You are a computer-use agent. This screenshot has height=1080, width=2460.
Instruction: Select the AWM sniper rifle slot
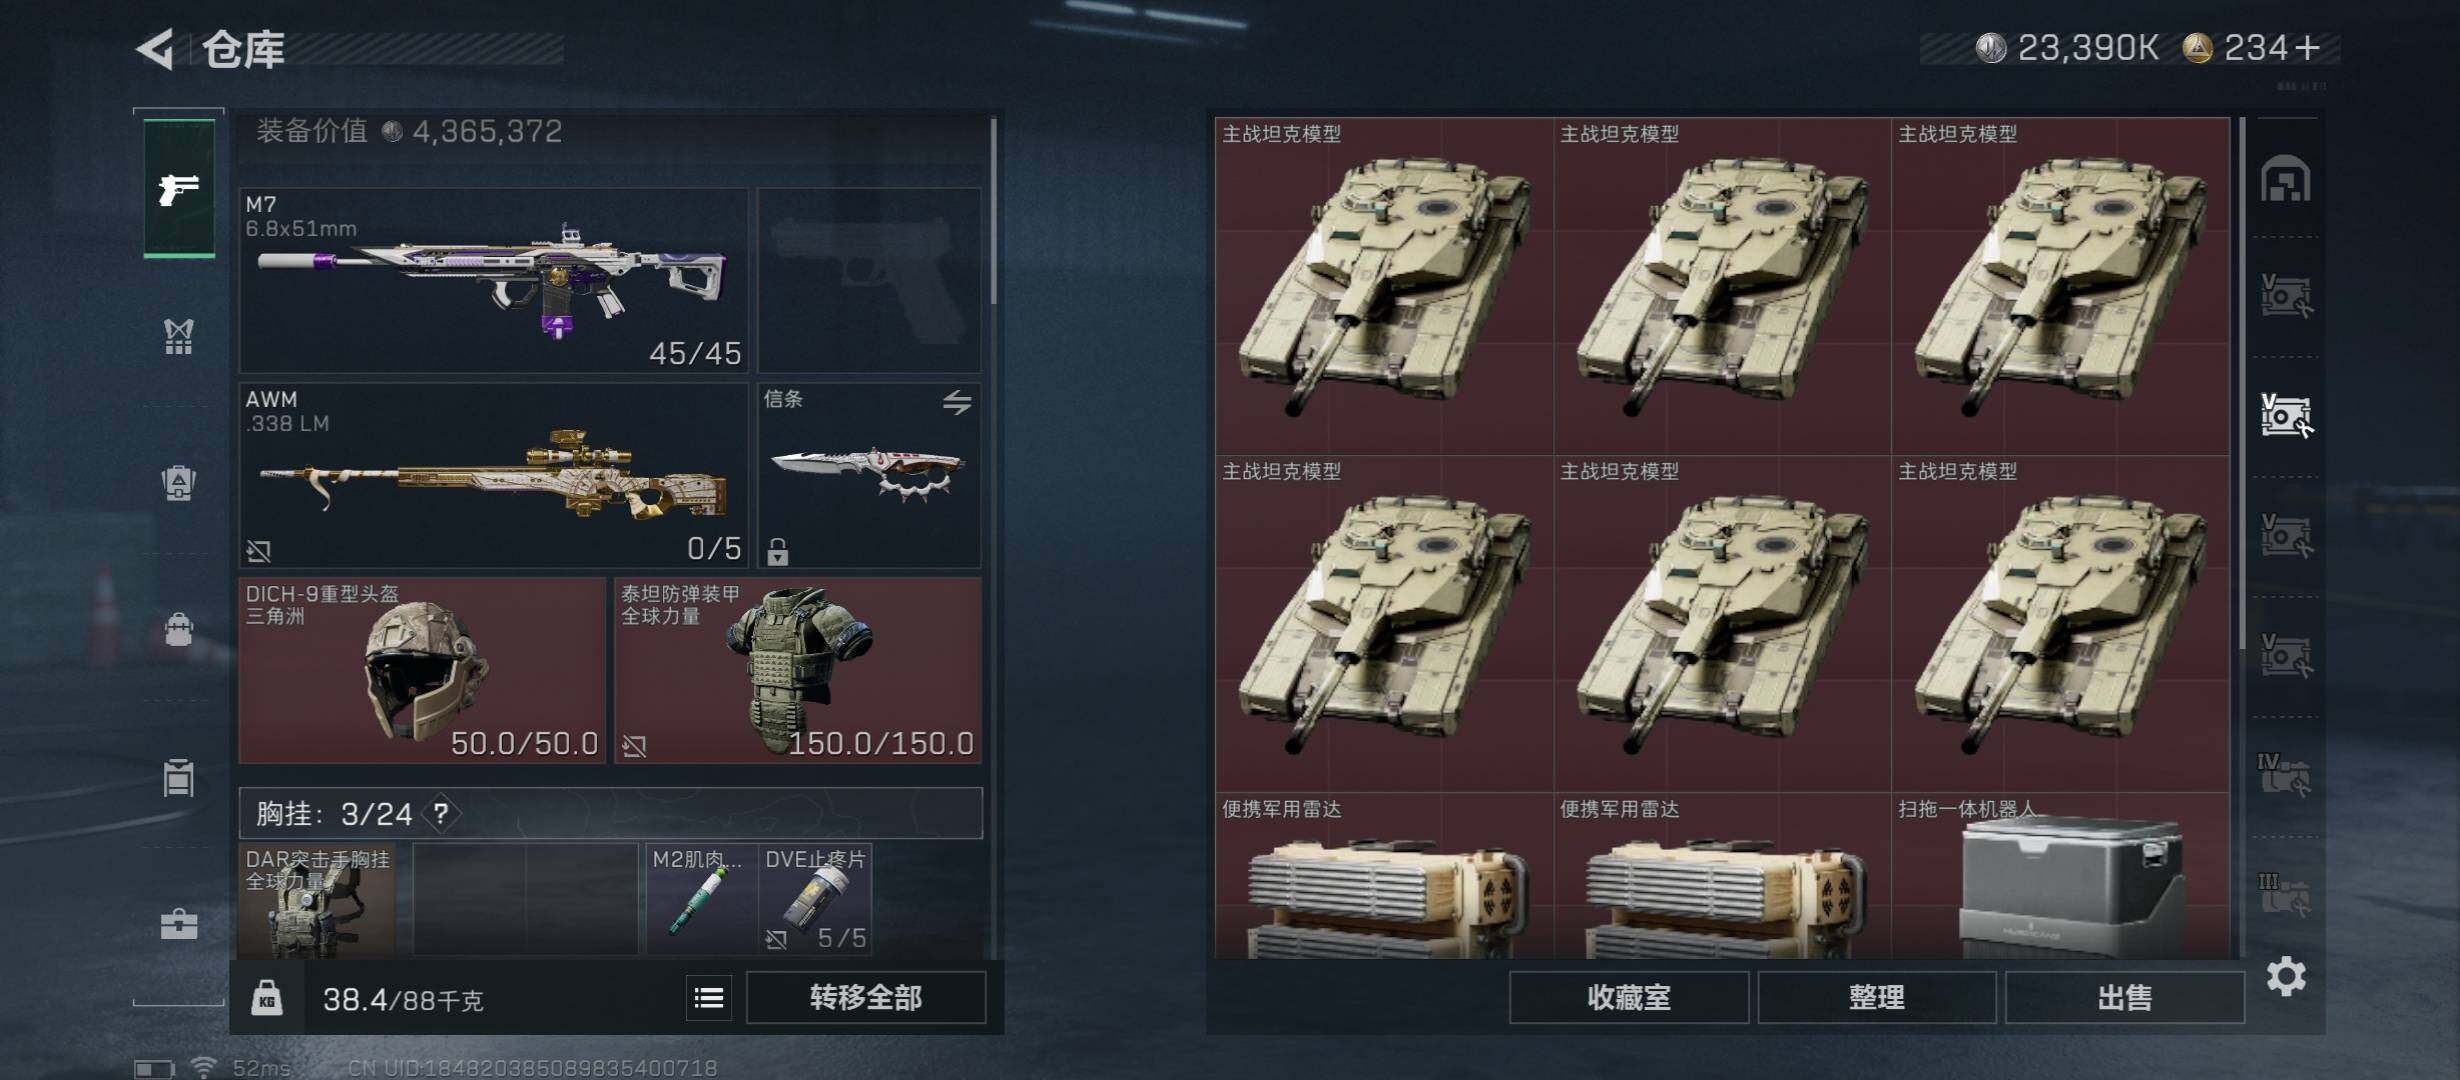[x=494, y=475]
